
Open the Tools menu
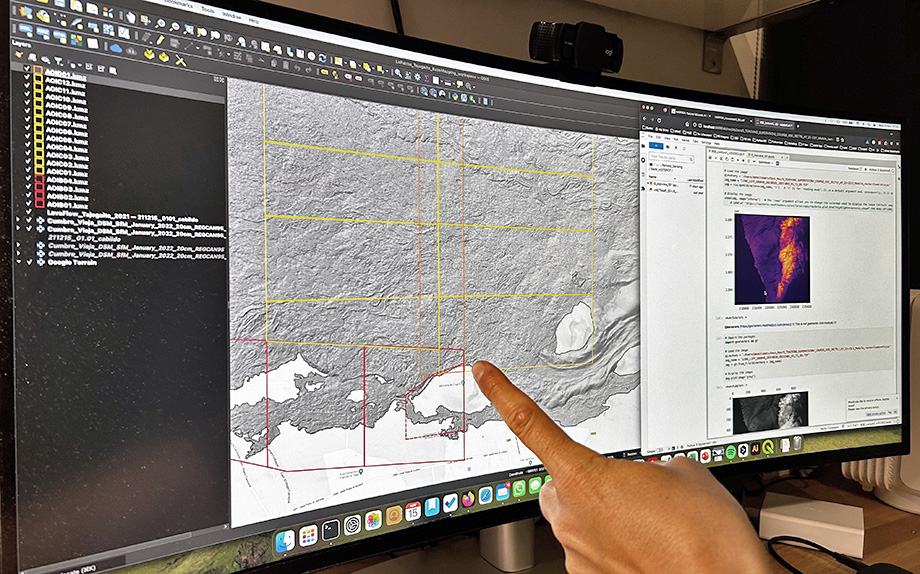[x=208, y=11]
